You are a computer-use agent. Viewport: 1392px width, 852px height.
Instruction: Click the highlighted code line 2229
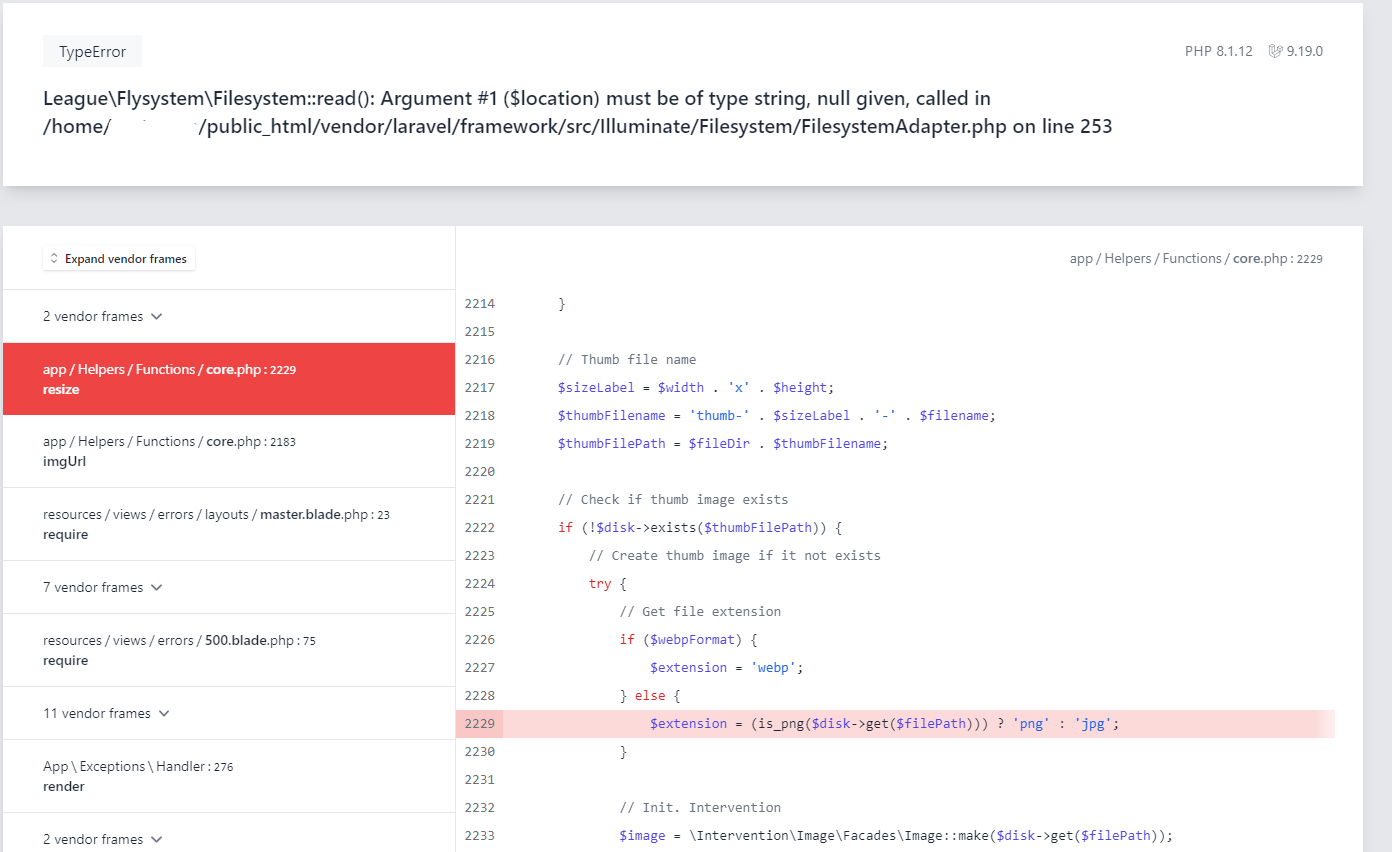(895, 723)
